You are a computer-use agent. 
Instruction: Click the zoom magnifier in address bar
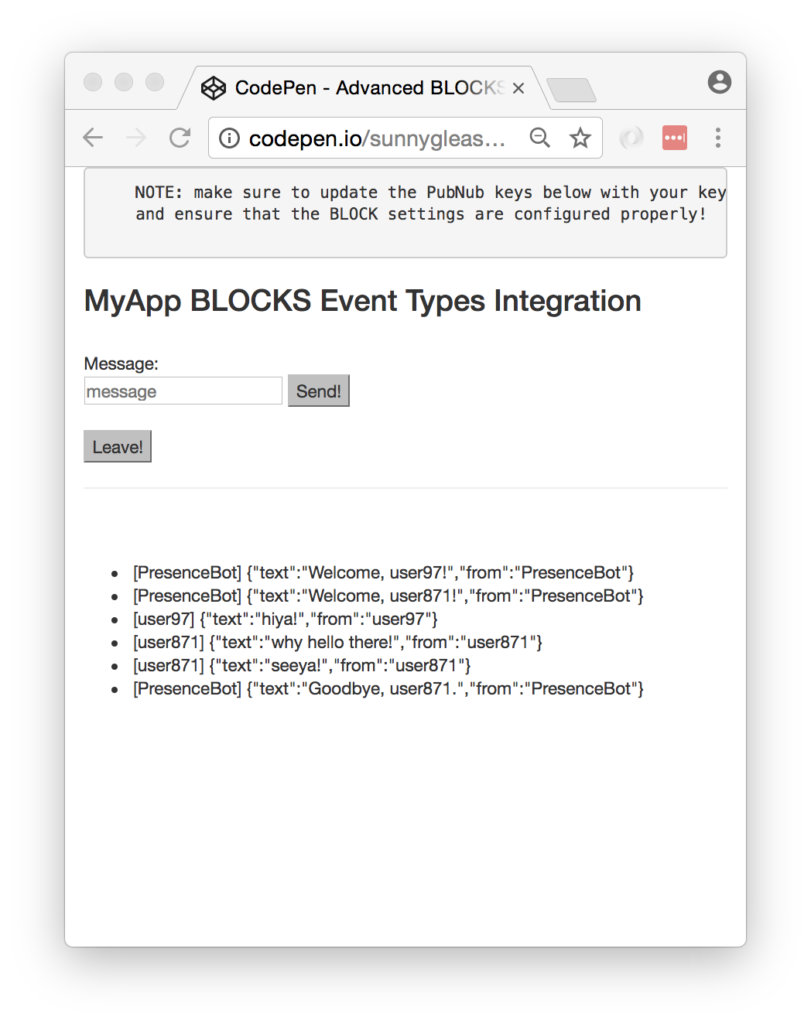coord(540,138)
